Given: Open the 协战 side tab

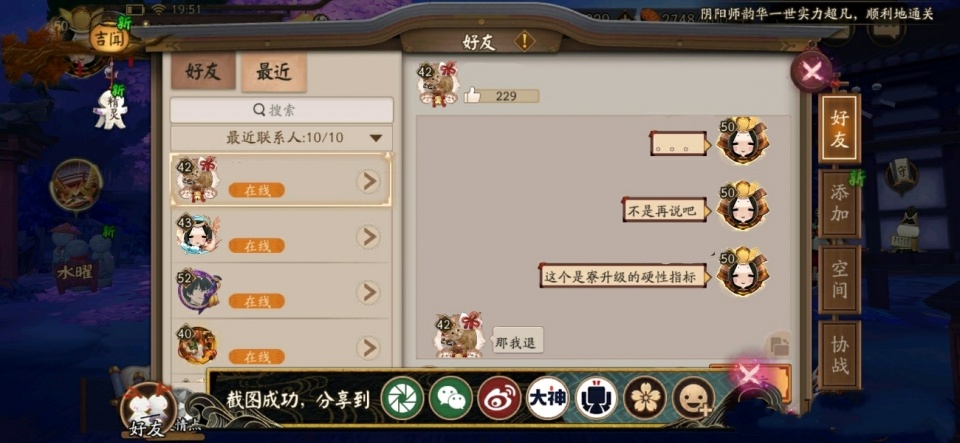Looking at the screenshot, I should (x=839, y=356).
